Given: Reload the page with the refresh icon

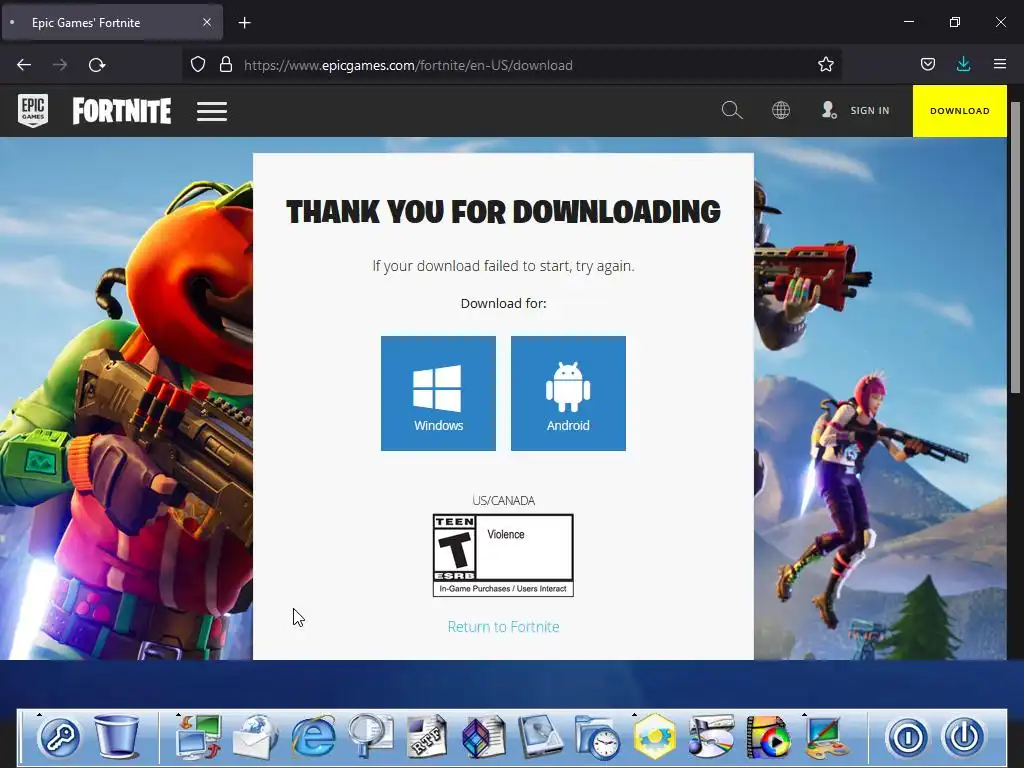Looking at the screenshot, I should tap(97, 65).
